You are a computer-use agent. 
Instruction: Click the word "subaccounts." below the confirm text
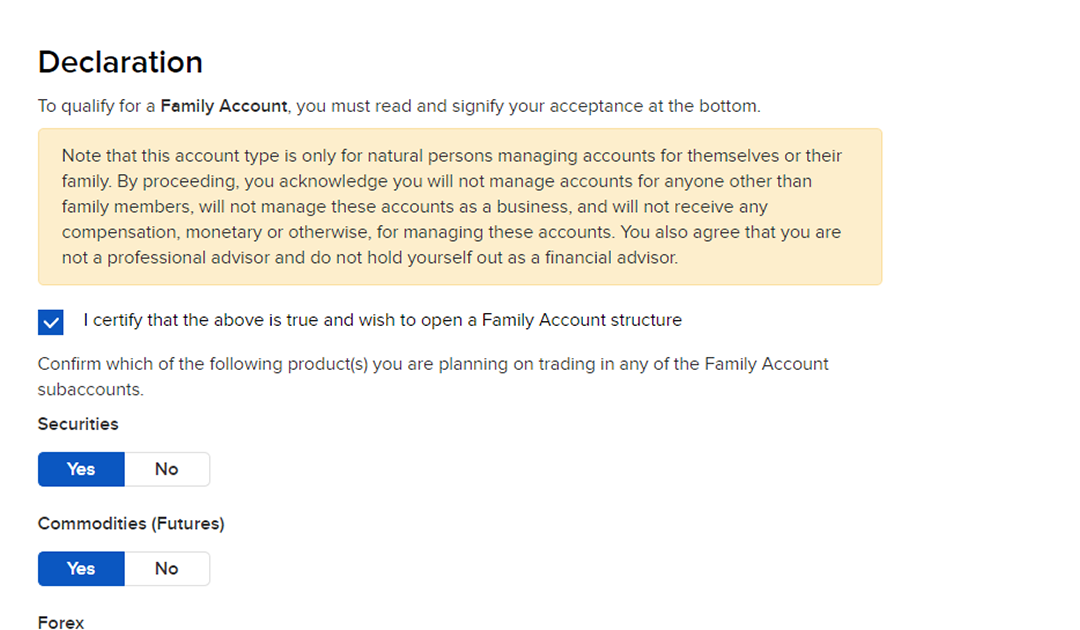click(90, 389)
